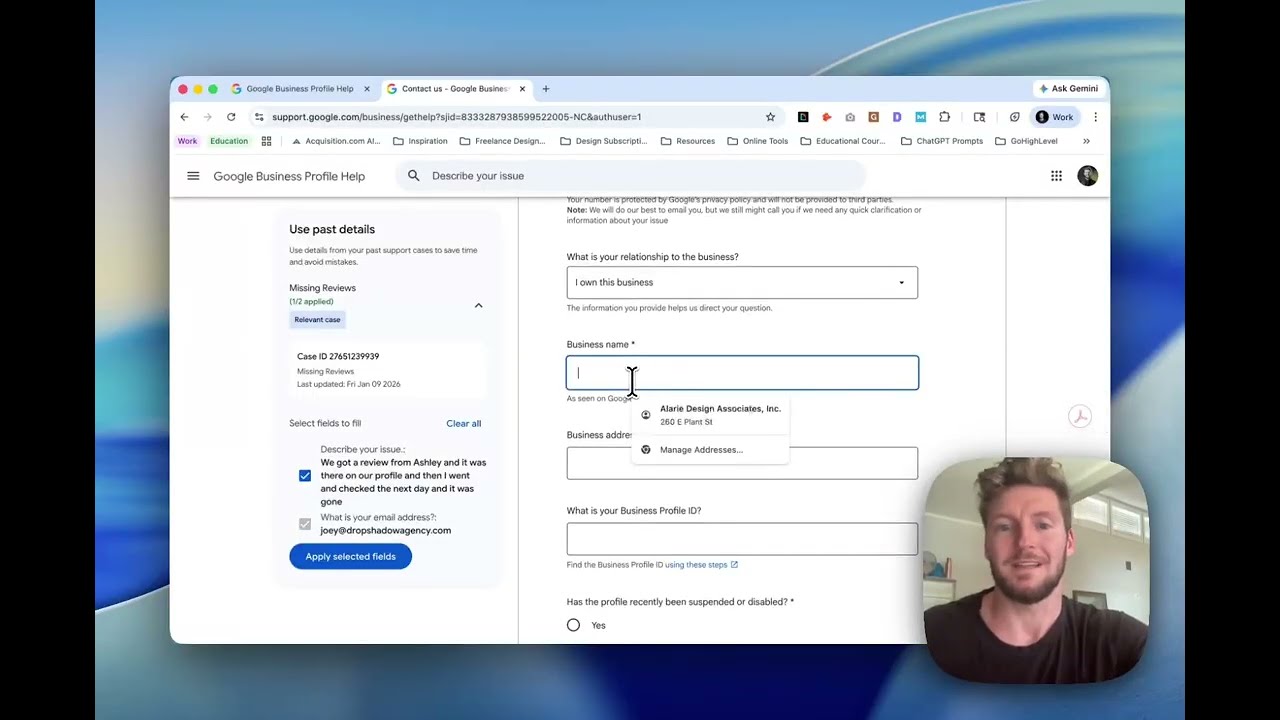Click the Business address field
This screenshot has height=720, width=1280.
(742, 463)
